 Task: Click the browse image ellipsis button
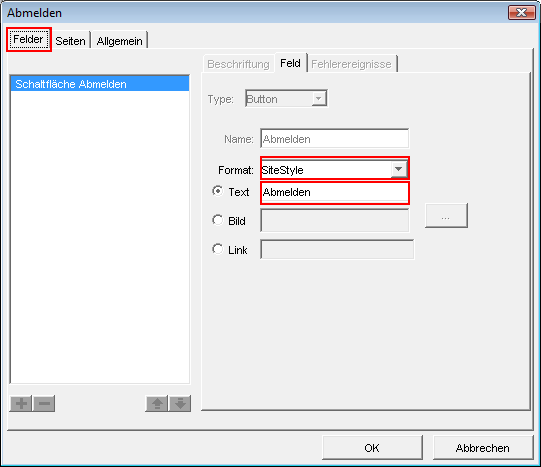[x=446, y=216]
